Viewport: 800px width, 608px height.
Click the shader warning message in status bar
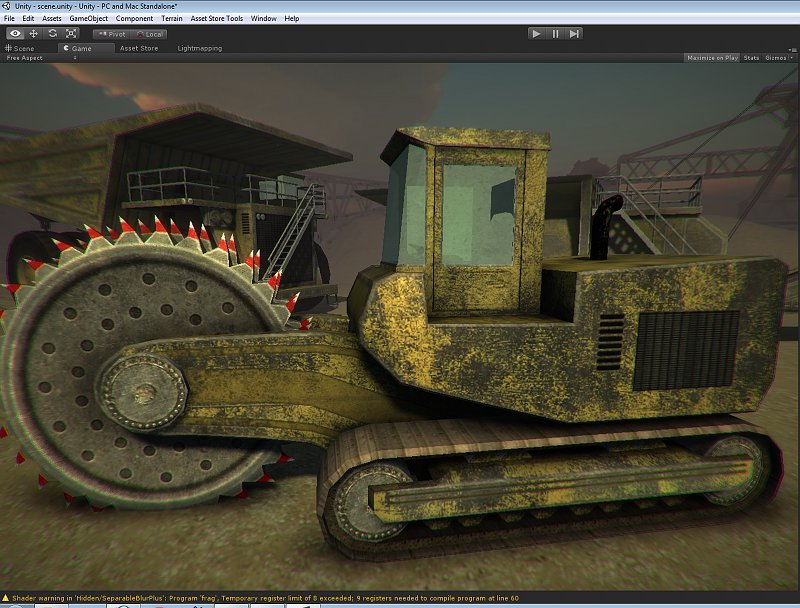[x=265, y=598]
